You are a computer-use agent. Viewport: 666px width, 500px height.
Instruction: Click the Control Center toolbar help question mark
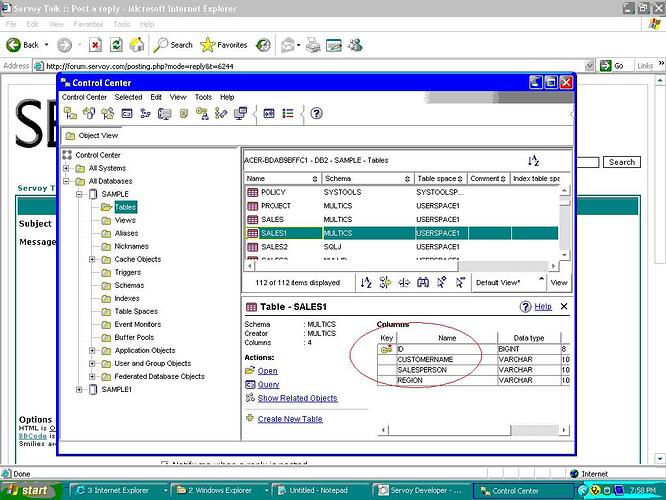click(x=316, y=113)
